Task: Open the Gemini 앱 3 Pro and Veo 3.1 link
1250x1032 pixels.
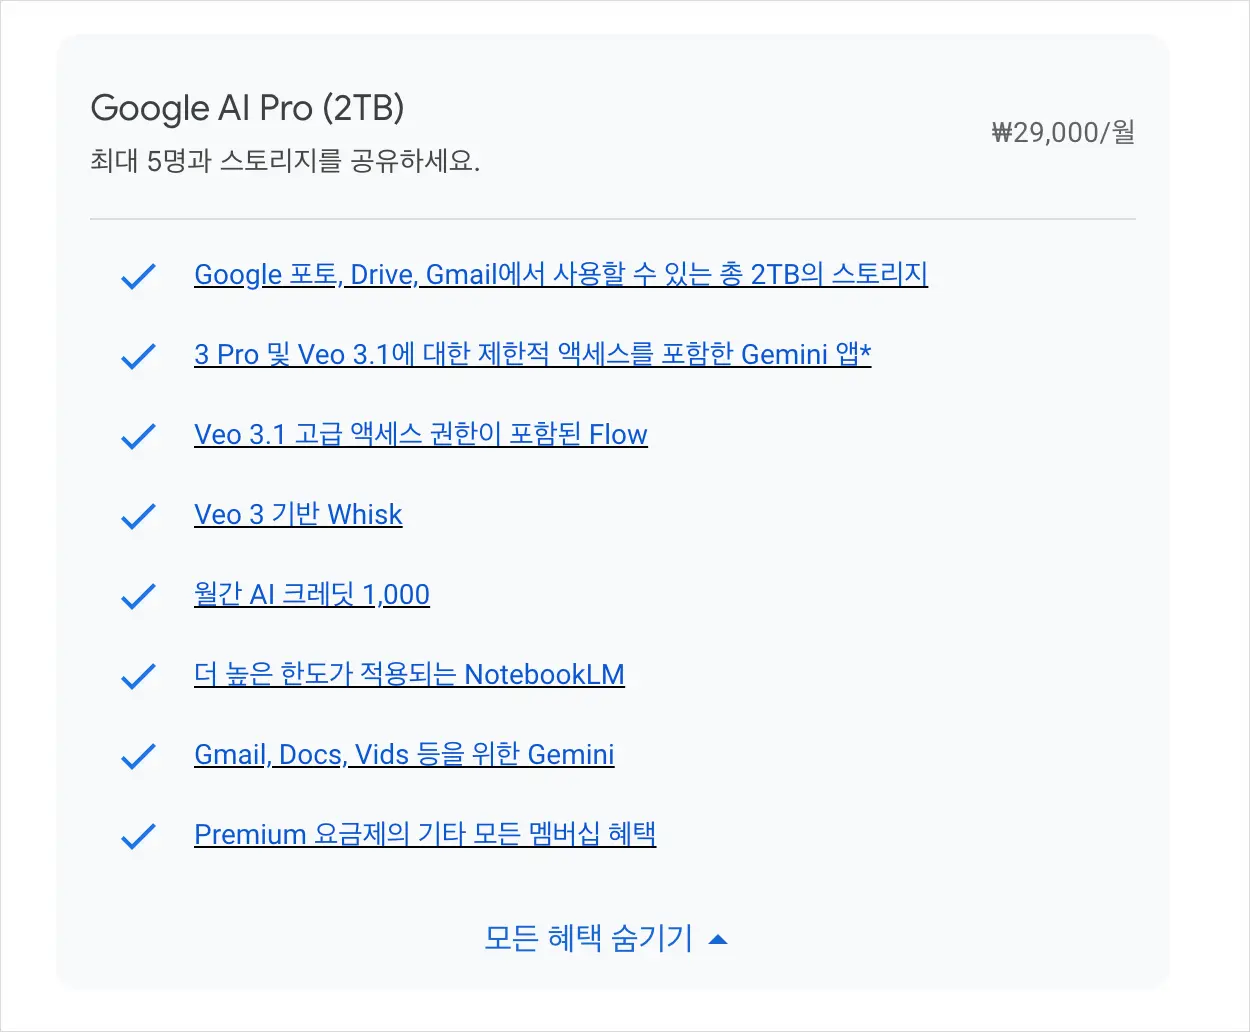Action: coord(532,354)
